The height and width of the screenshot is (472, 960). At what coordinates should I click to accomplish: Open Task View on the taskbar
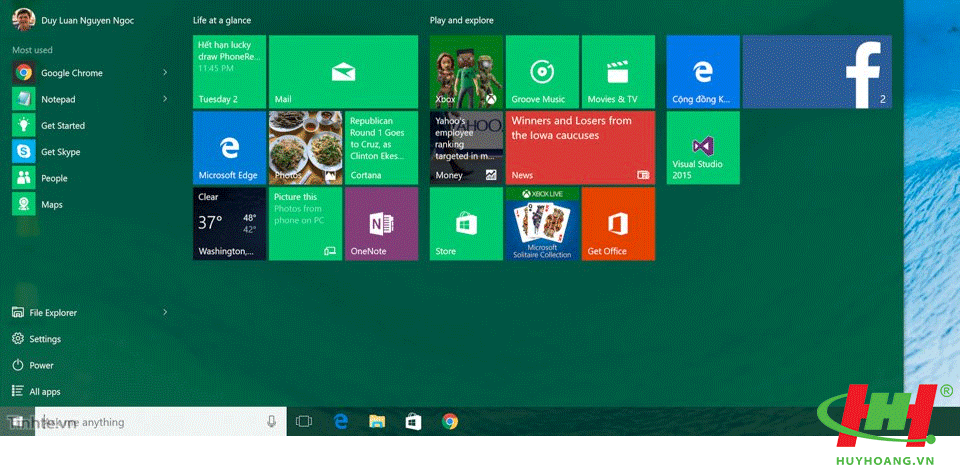304,421
